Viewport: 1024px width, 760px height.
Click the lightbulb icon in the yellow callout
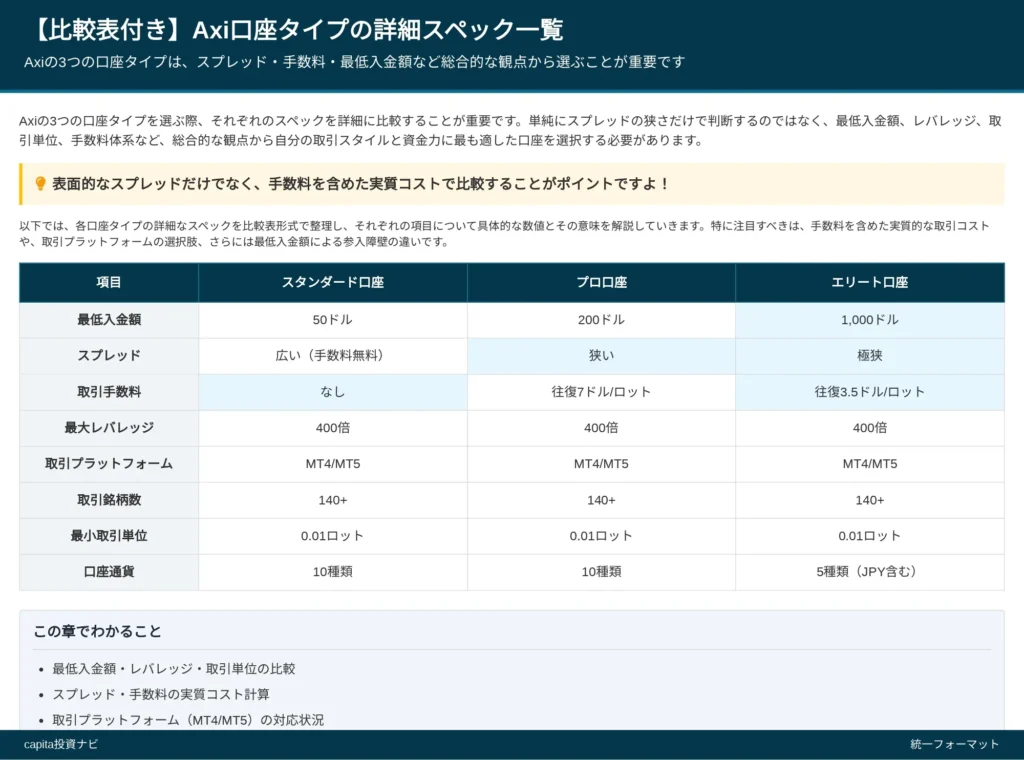tap(40, 183)
